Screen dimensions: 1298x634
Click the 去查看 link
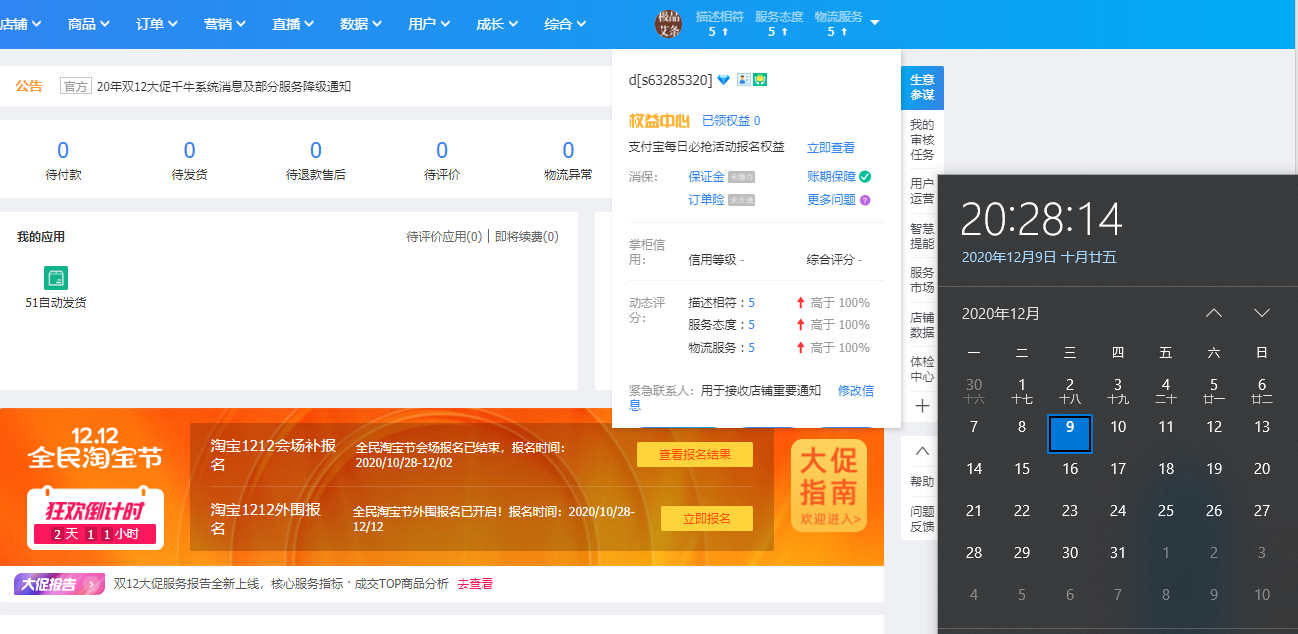click(475, 584)
